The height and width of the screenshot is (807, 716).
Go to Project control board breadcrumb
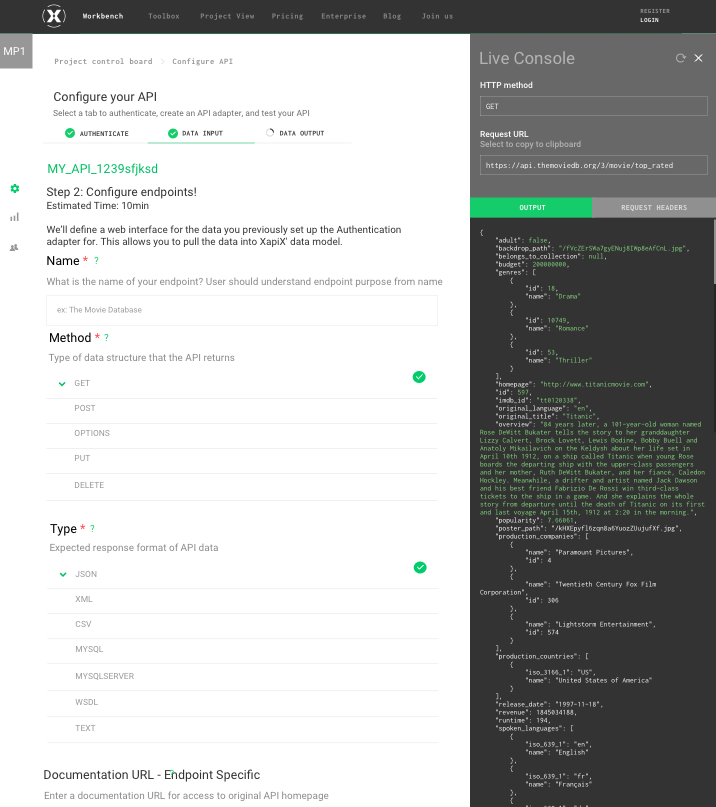click(x=103, y=62)
